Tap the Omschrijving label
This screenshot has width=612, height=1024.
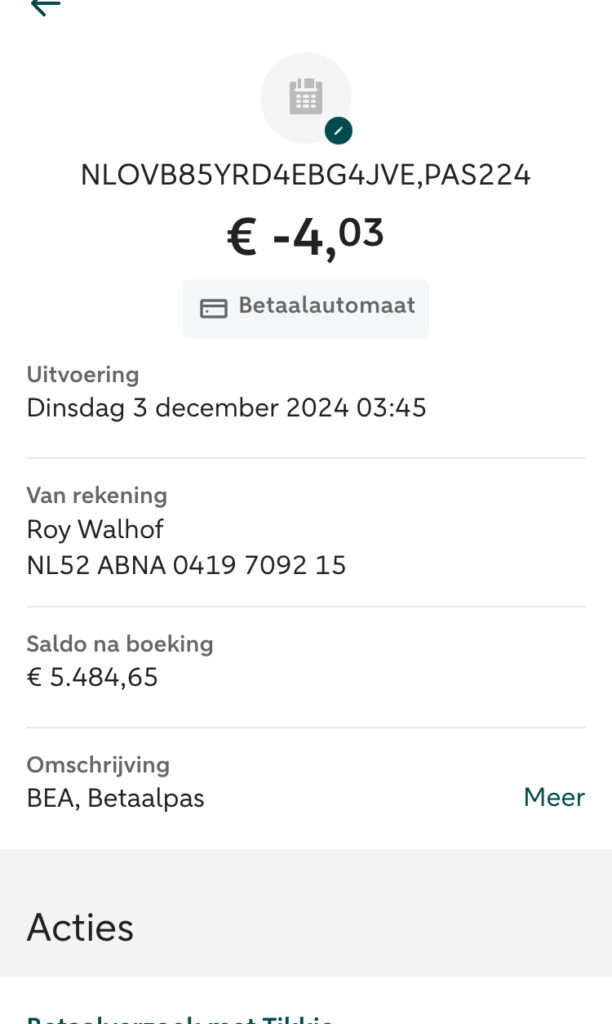[x=98, y=765]
